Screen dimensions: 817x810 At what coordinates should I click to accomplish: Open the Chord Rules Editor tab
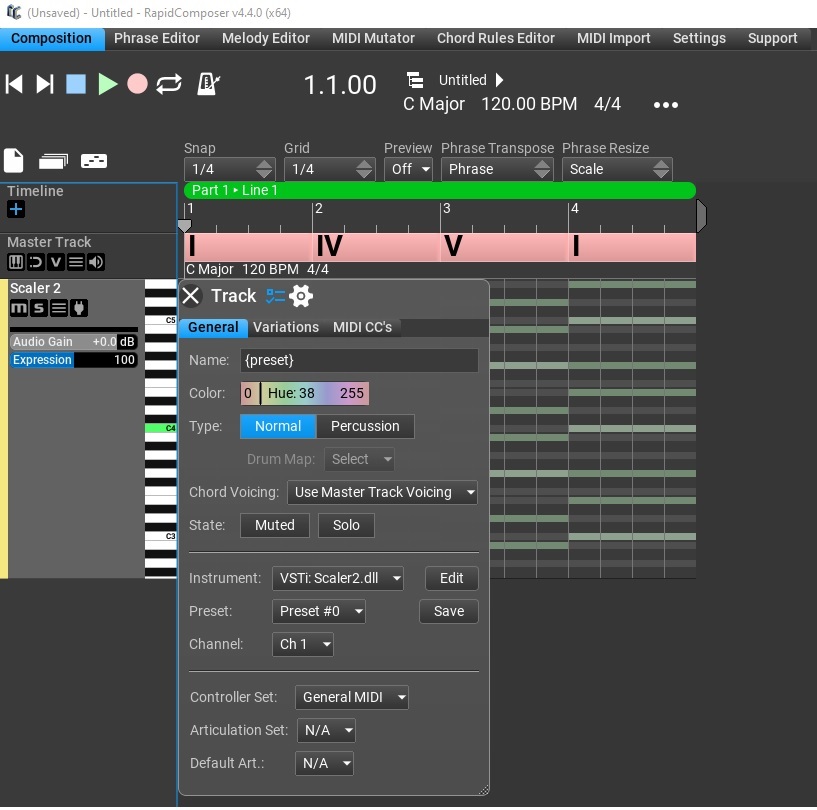[x=495, y=38]
